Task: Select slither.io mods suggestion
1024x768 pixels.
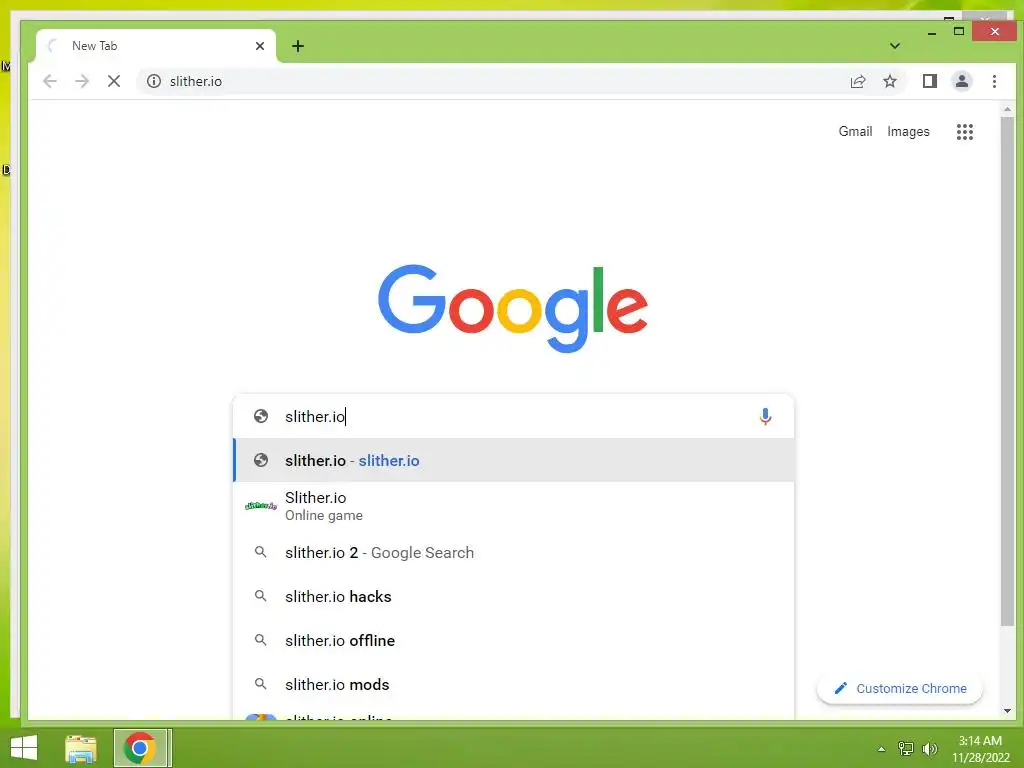Action: pyautogui.click(x=513, y=684)
